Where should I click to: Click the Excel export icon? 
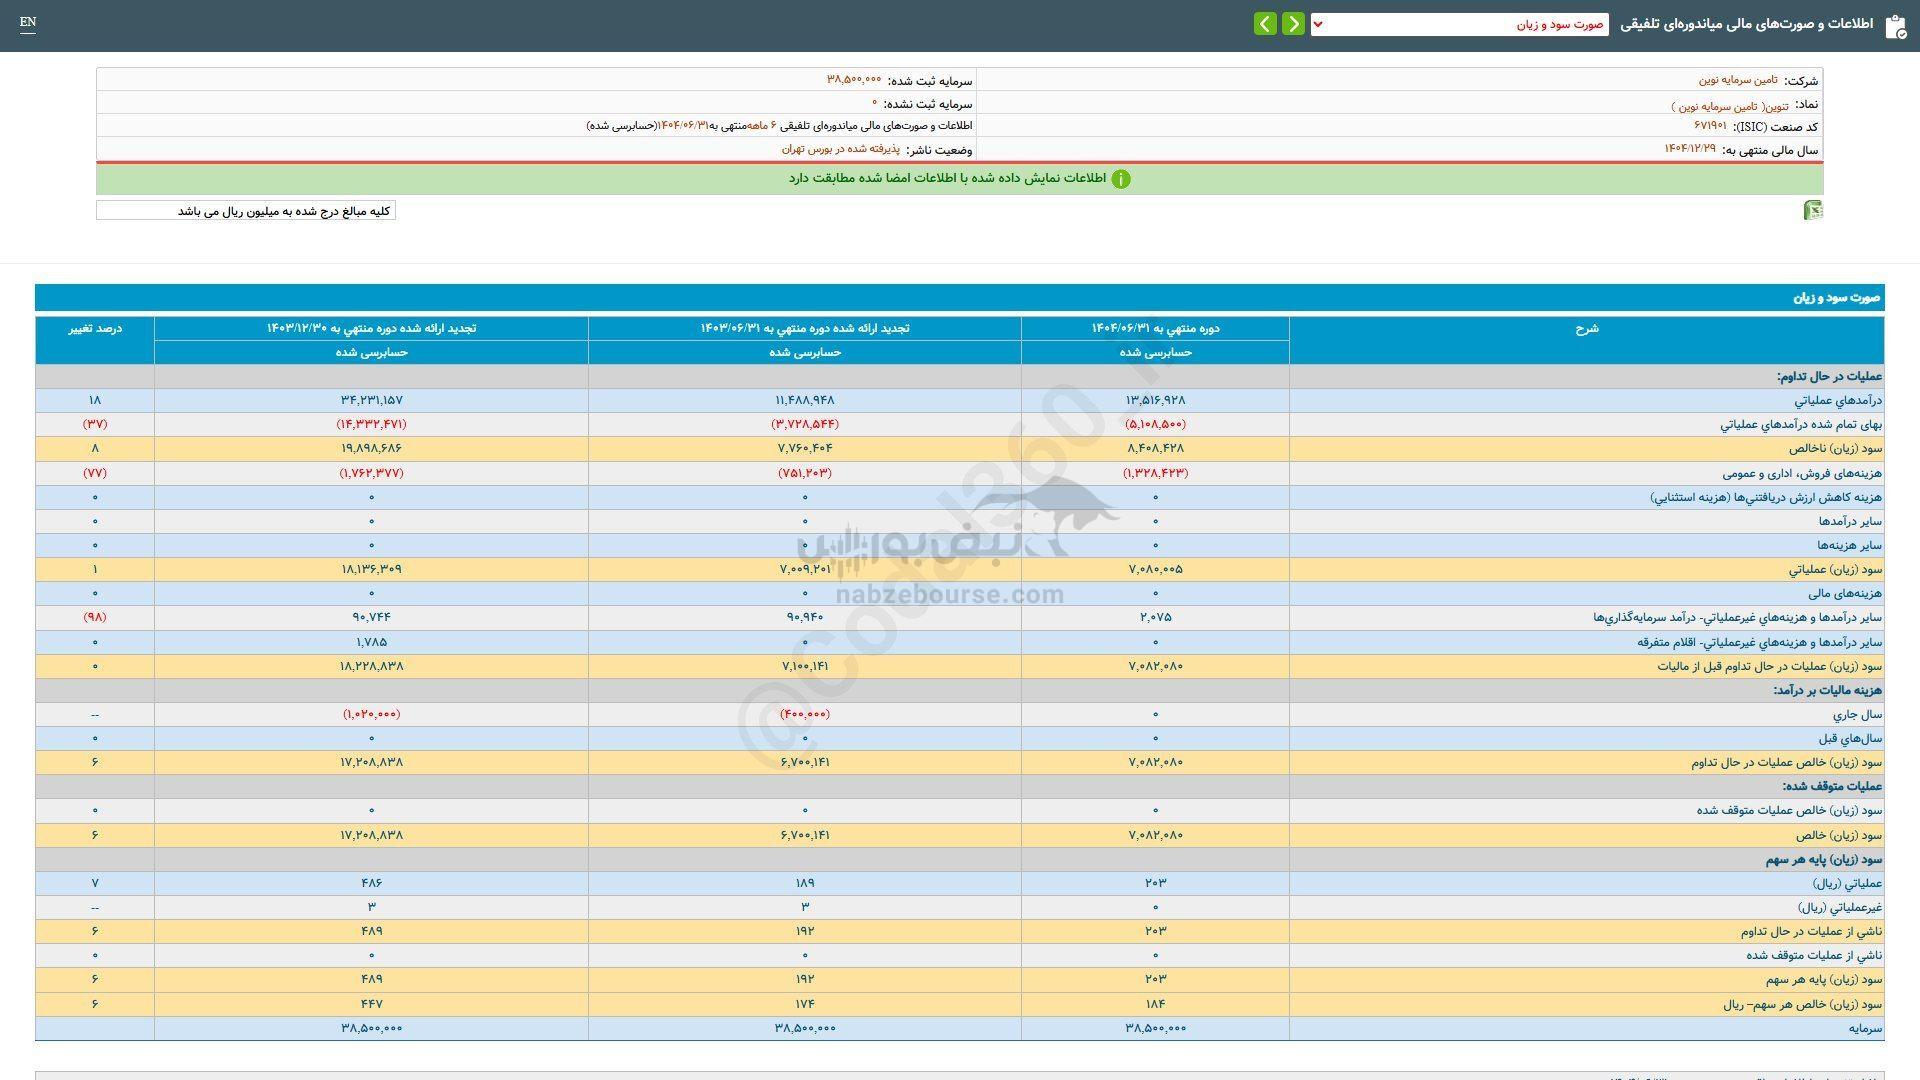(x=1813, y=210)
